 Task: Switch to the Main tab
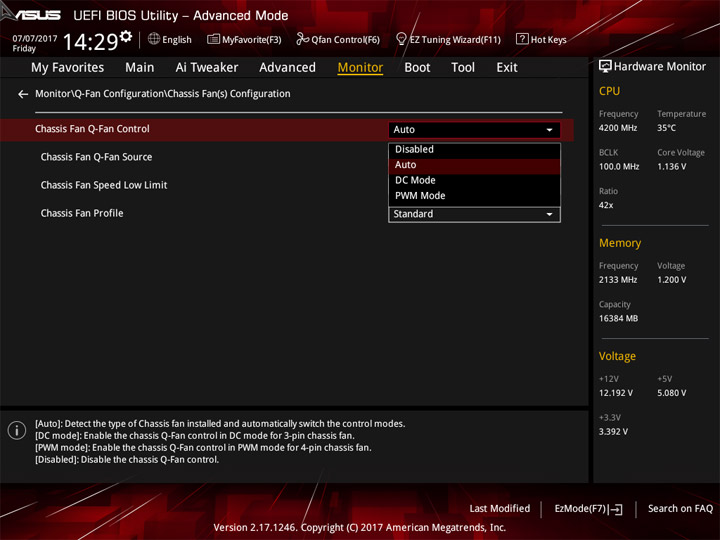(x=140, y=68)
